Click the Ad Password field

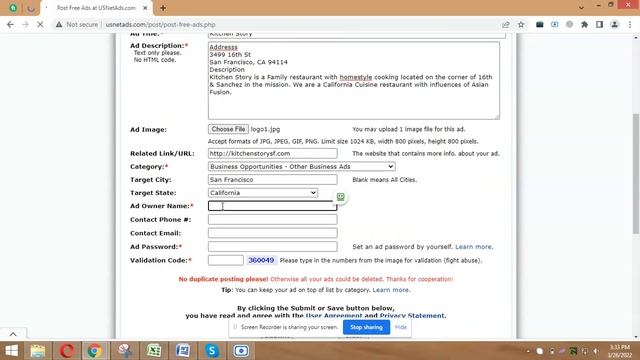click(273, 247)
